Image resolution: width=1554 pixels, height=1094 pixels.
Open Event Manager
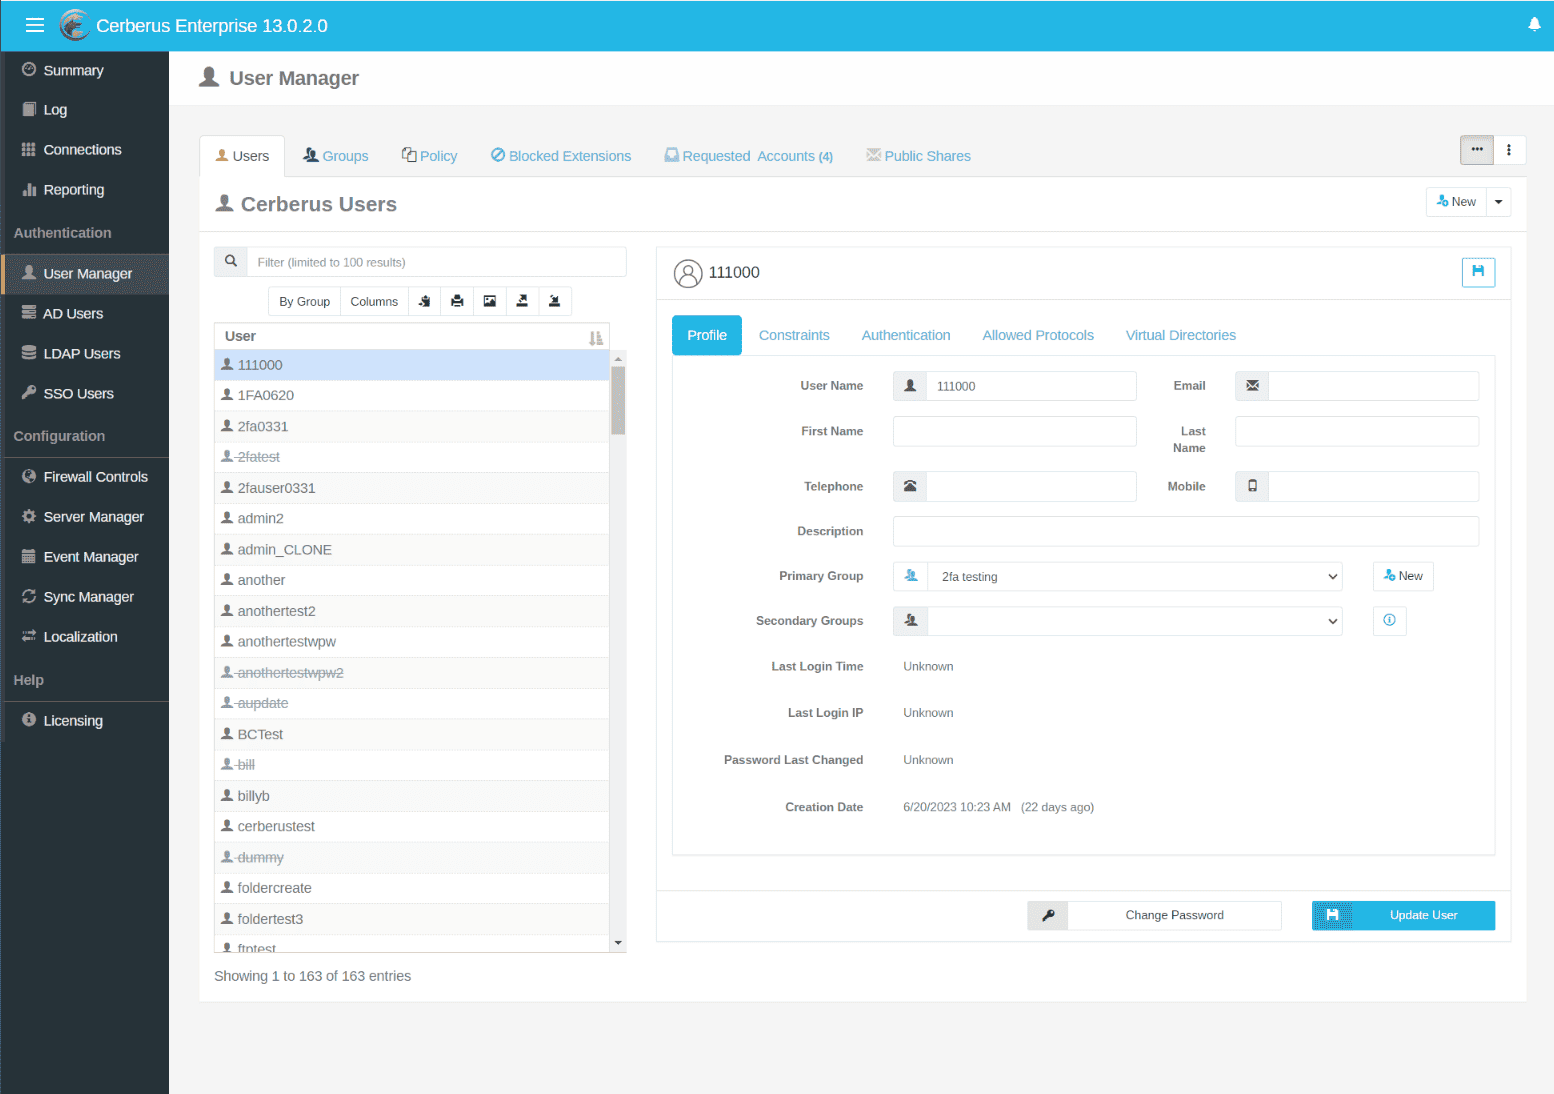point(90,557)
